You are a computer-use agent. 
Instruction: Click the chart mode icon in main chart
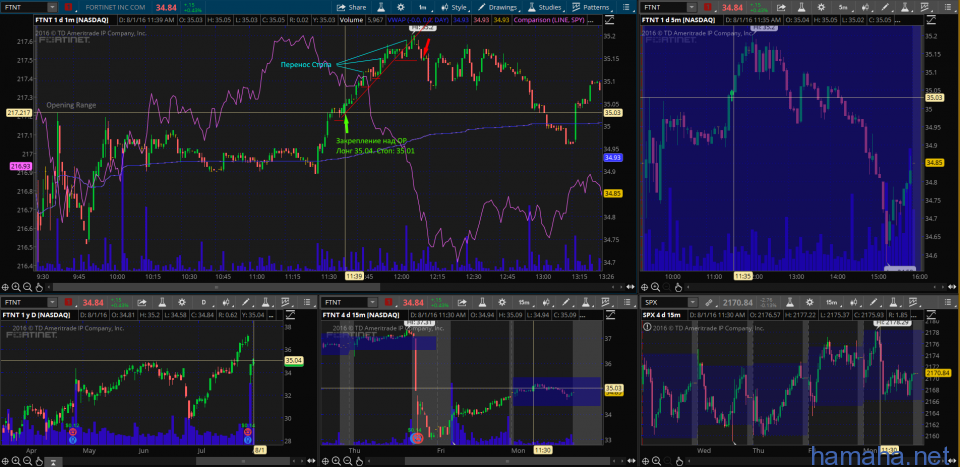pos(609,20)
